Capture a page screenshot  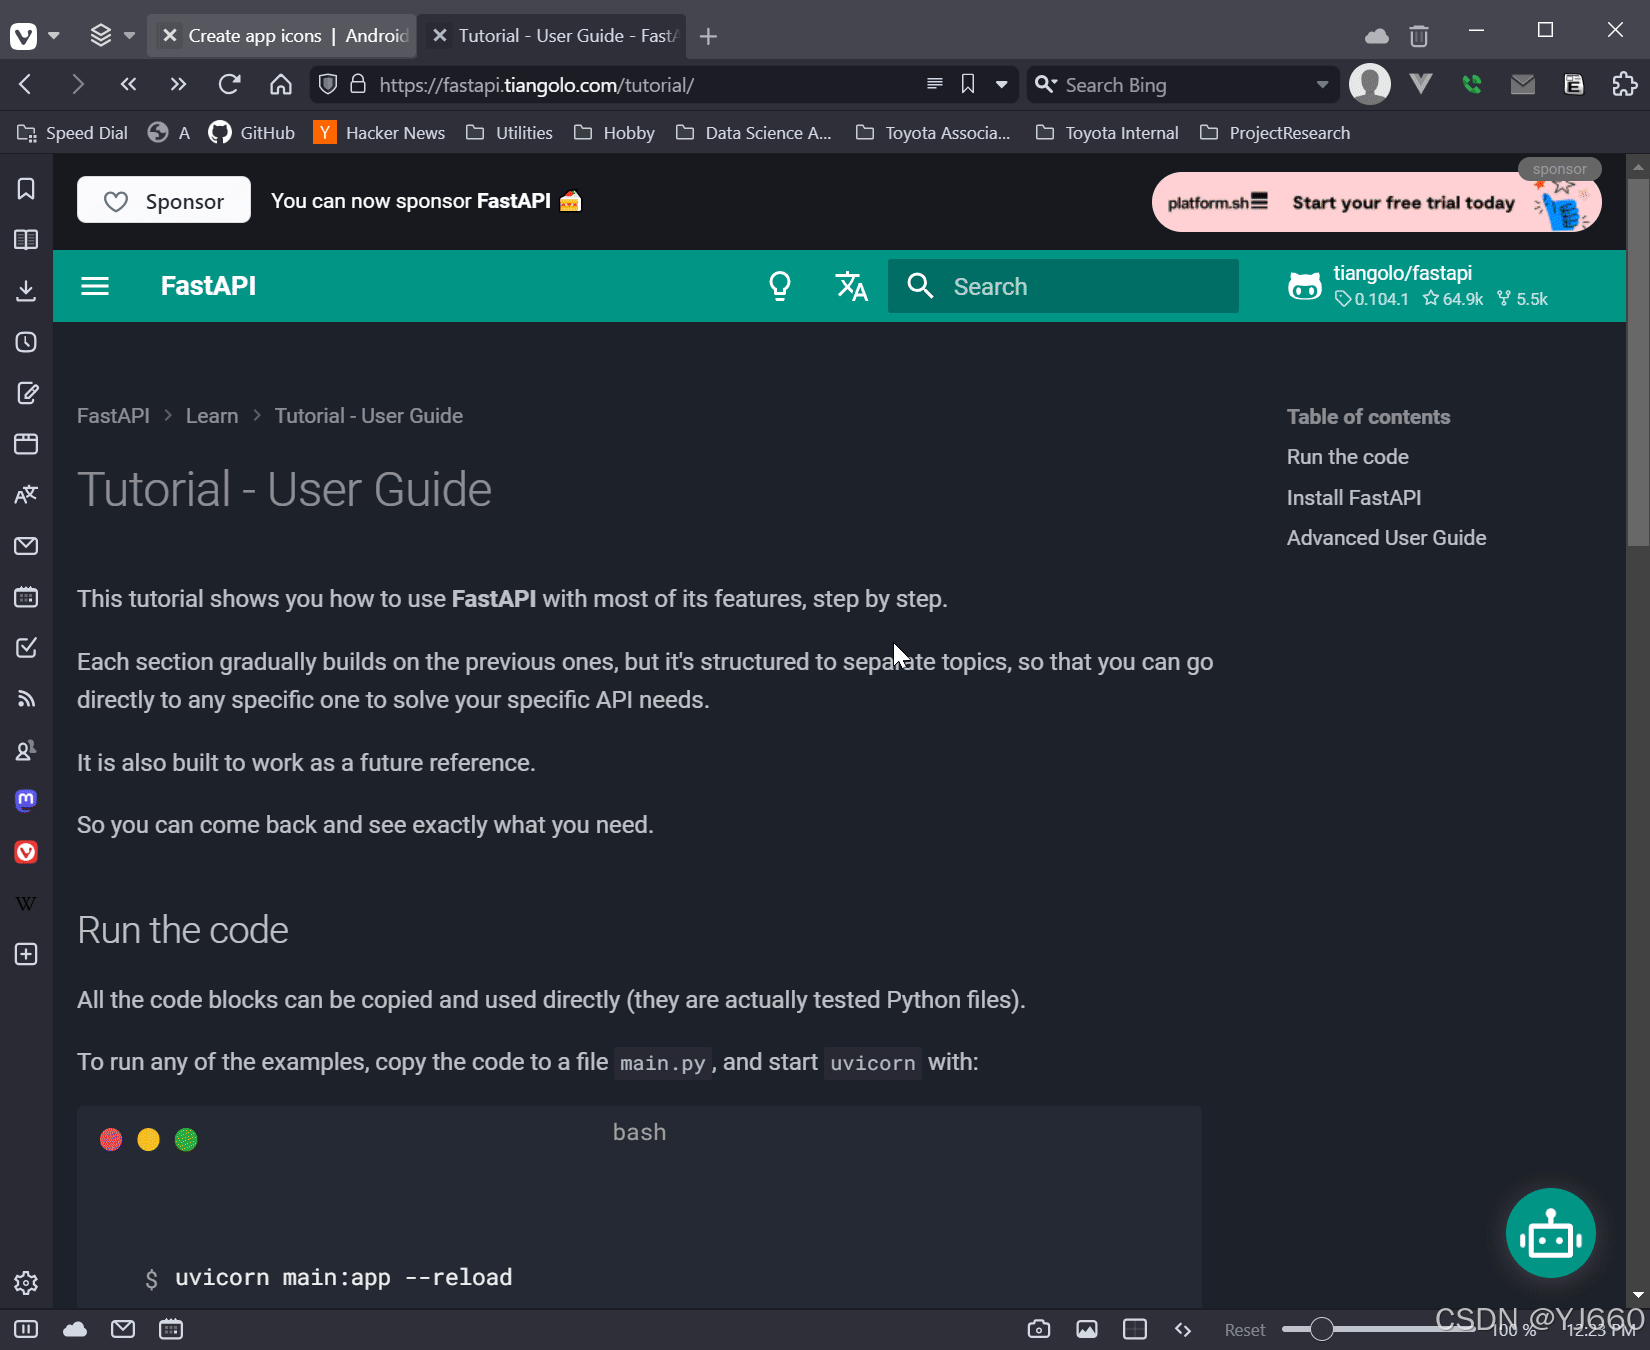click(1039, 1329)
